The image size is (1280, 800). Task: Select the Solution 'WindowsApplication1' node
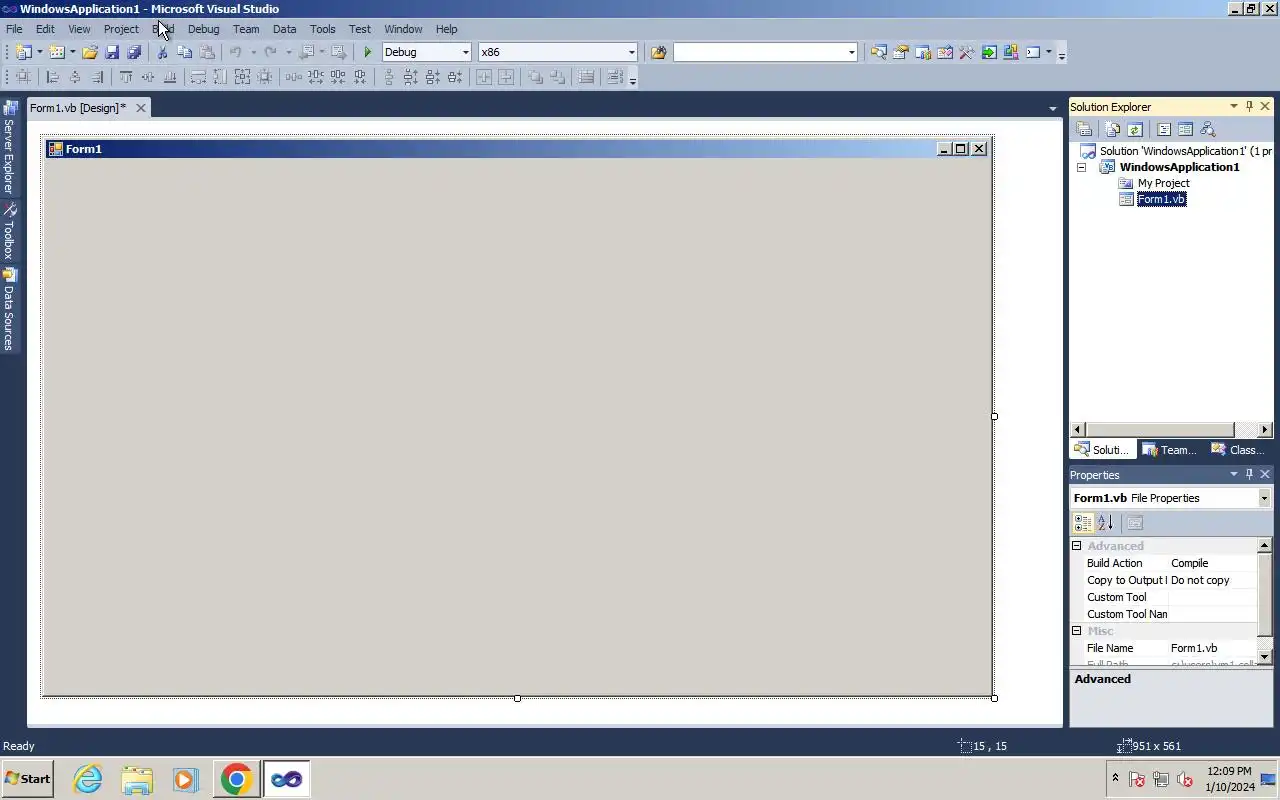tap(1185, 151)
